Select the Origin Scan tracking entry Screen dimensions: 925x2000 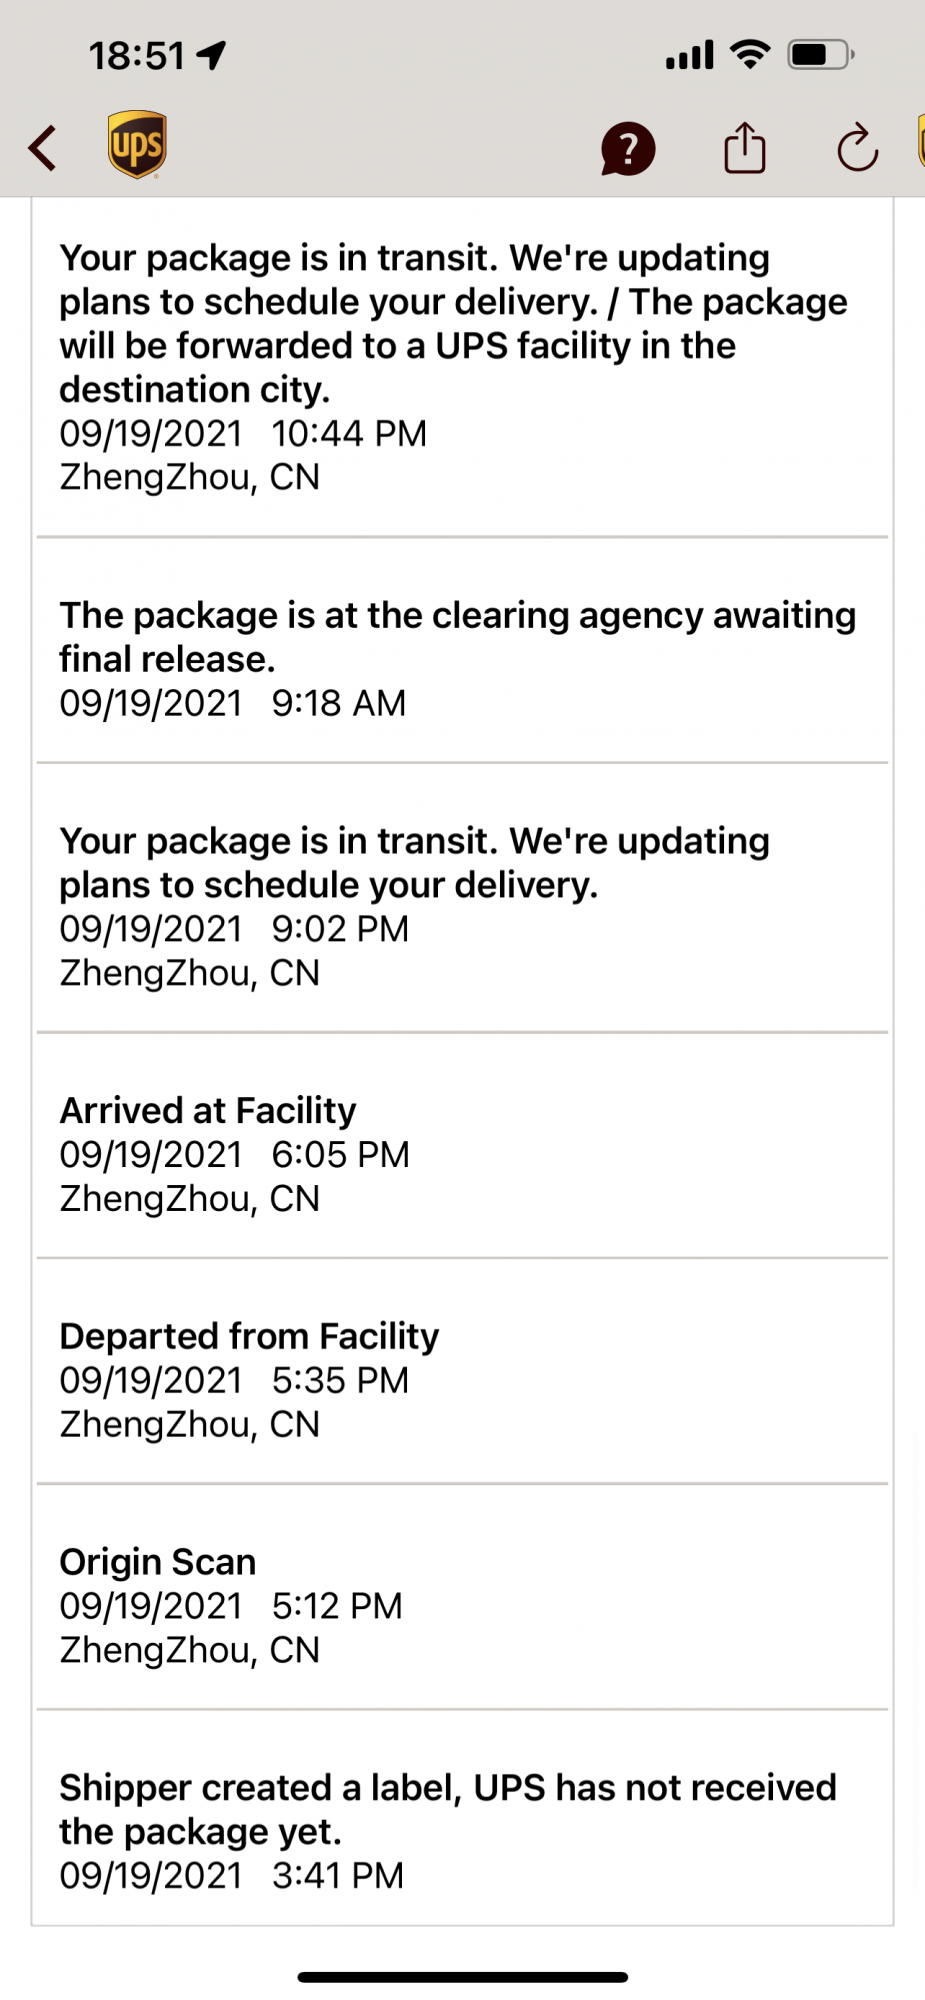pos(462,1597)
